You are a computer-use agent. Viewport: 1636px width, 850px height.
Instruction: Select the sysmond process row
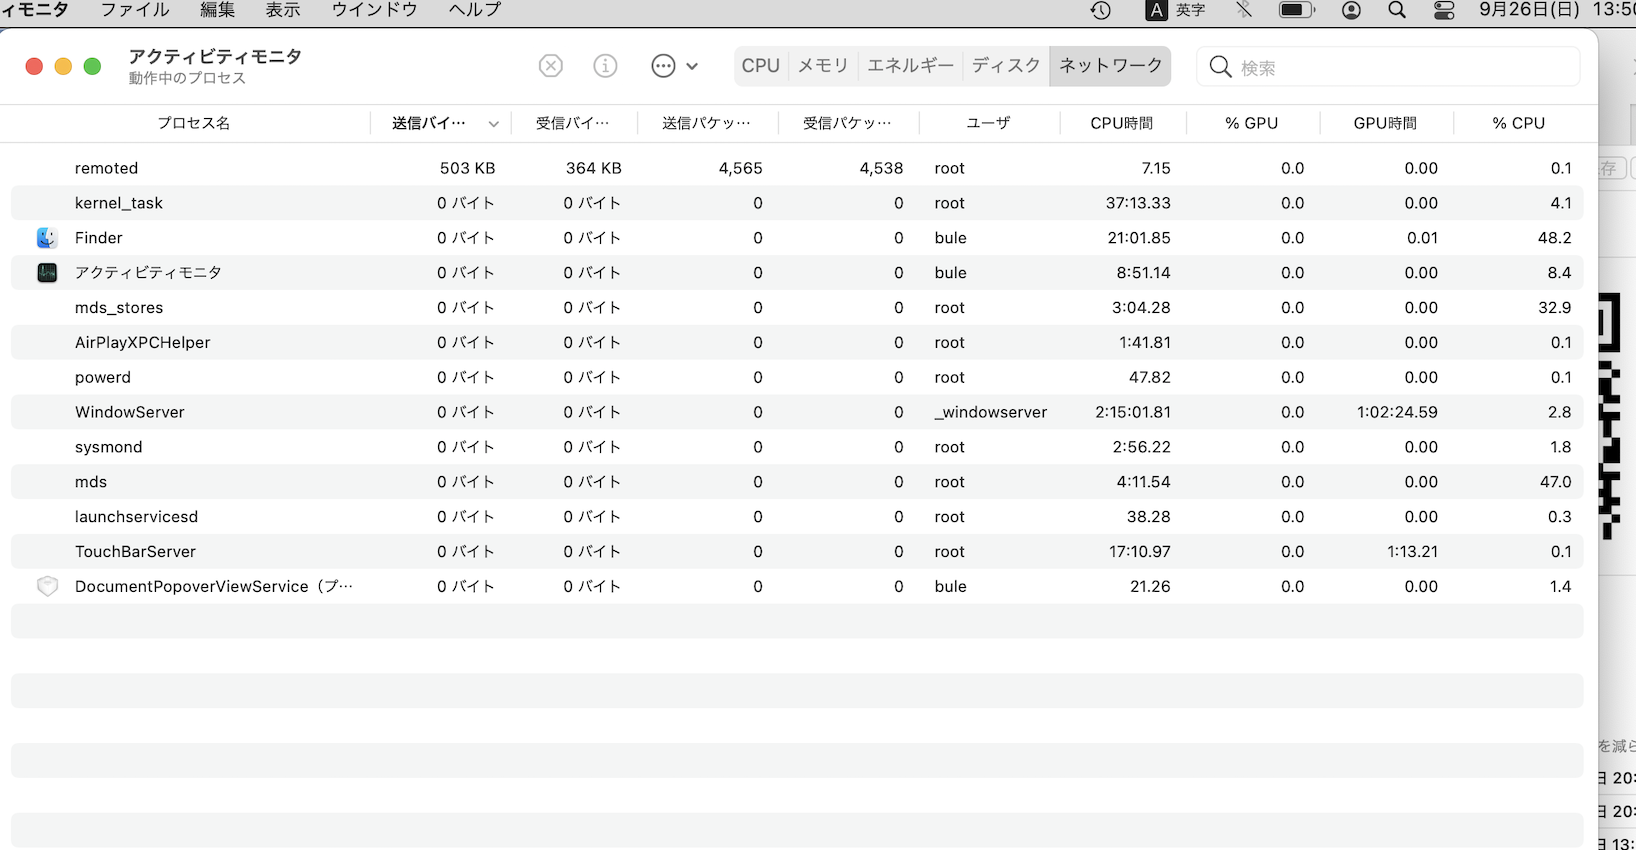[797, 447]
